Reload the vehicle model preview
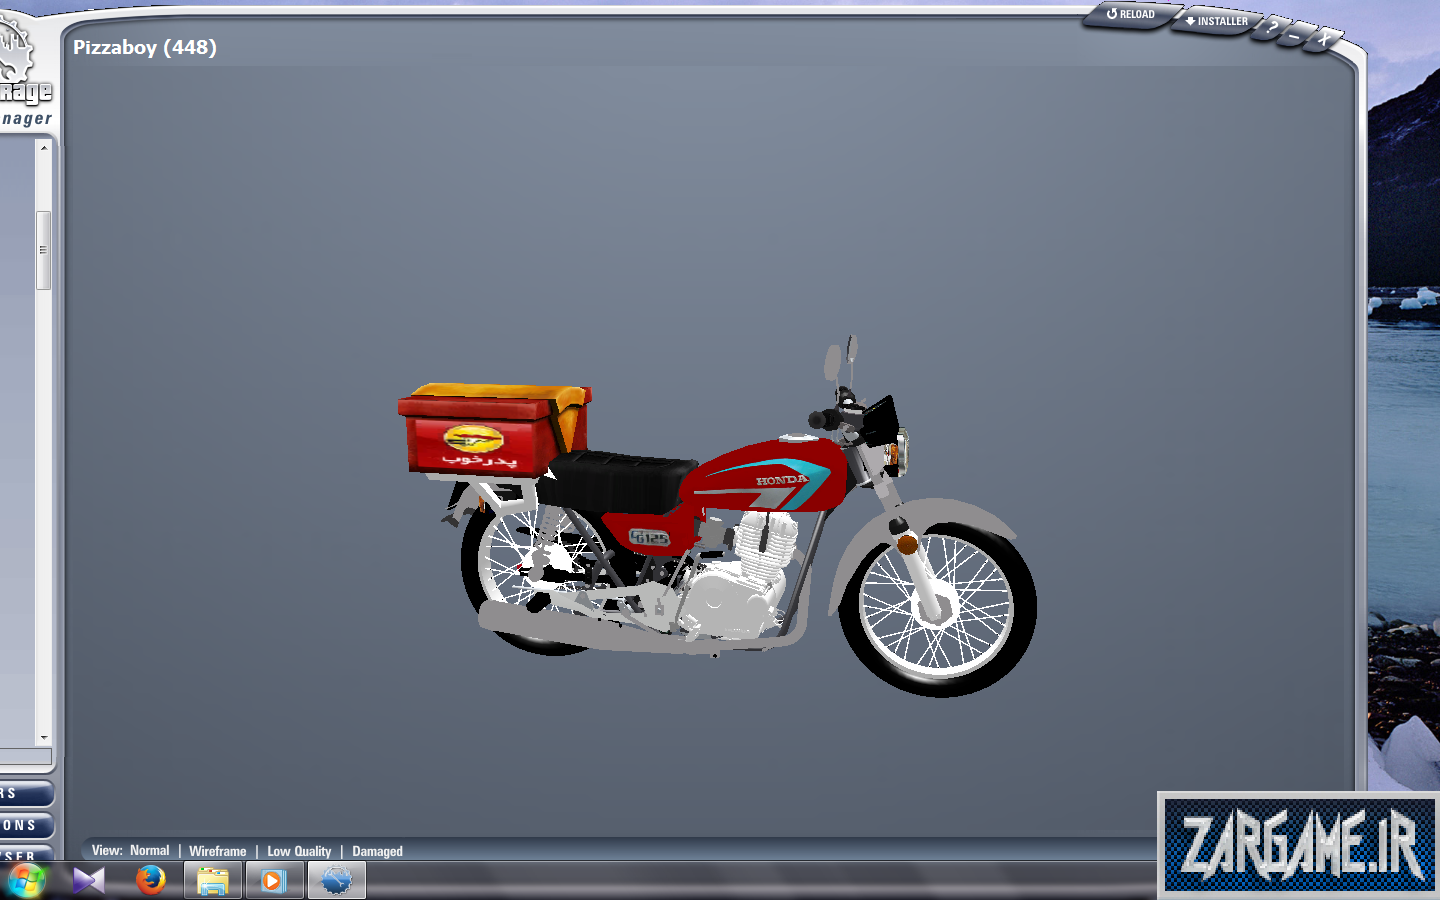 [1130, 15]
